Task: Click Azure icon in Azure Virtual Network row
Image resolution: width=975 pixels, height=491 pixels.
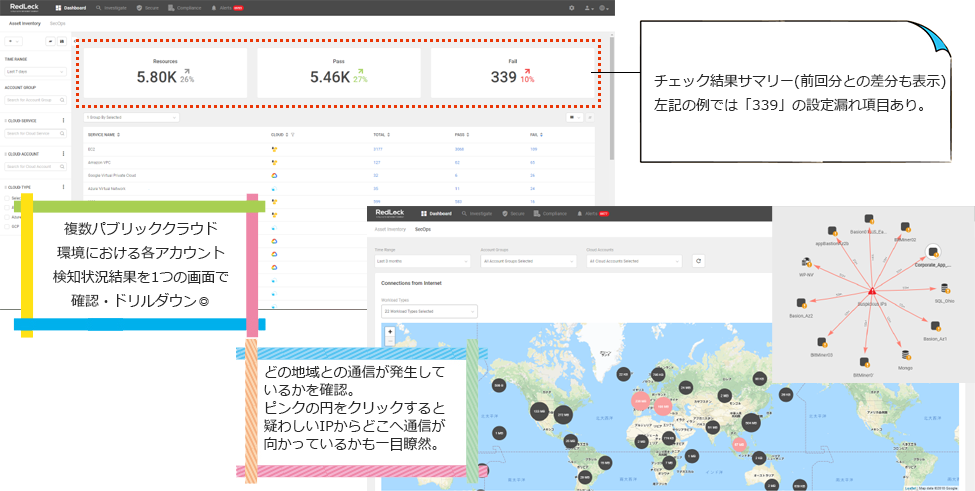Action: point(274,188)
